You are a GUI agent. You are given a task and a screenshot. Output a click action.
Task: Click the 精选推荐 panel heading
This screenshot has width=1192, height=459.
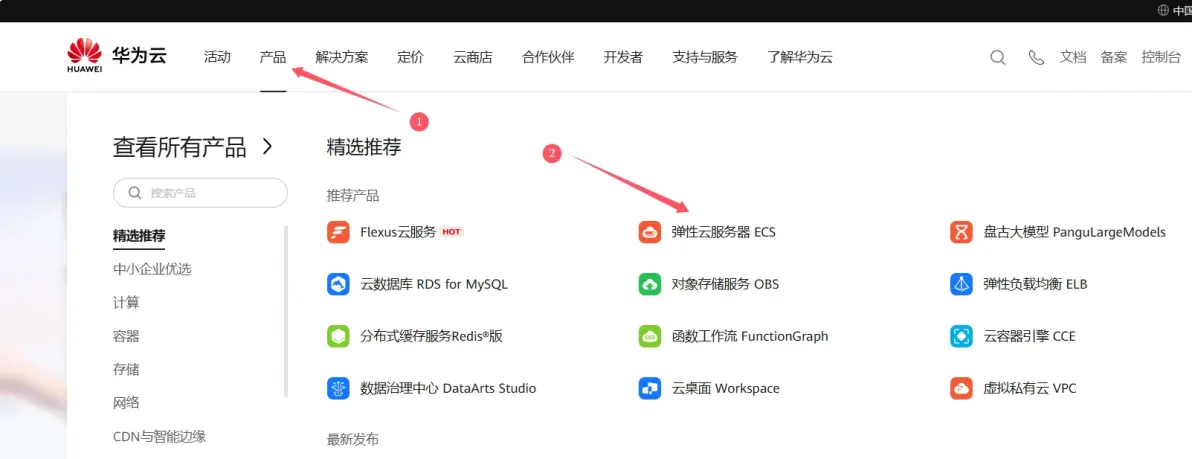(x=363, y=147)
